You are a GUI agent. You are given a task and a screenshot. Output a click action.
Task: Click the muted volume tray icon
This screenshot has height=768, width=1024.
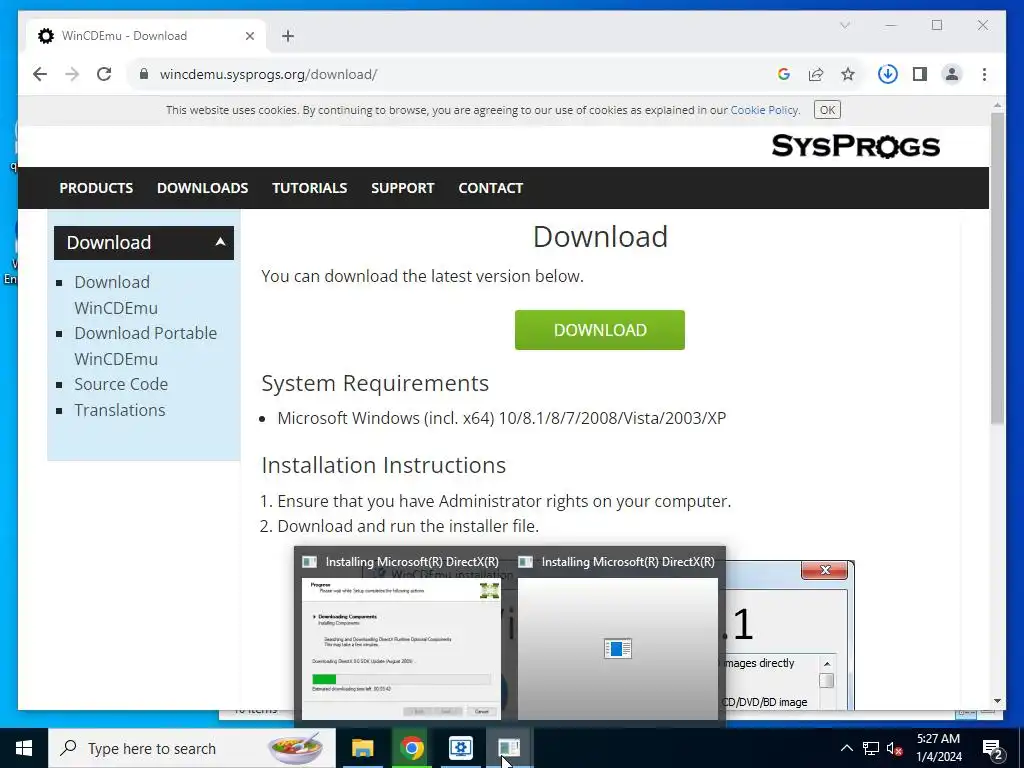[894, 748]
